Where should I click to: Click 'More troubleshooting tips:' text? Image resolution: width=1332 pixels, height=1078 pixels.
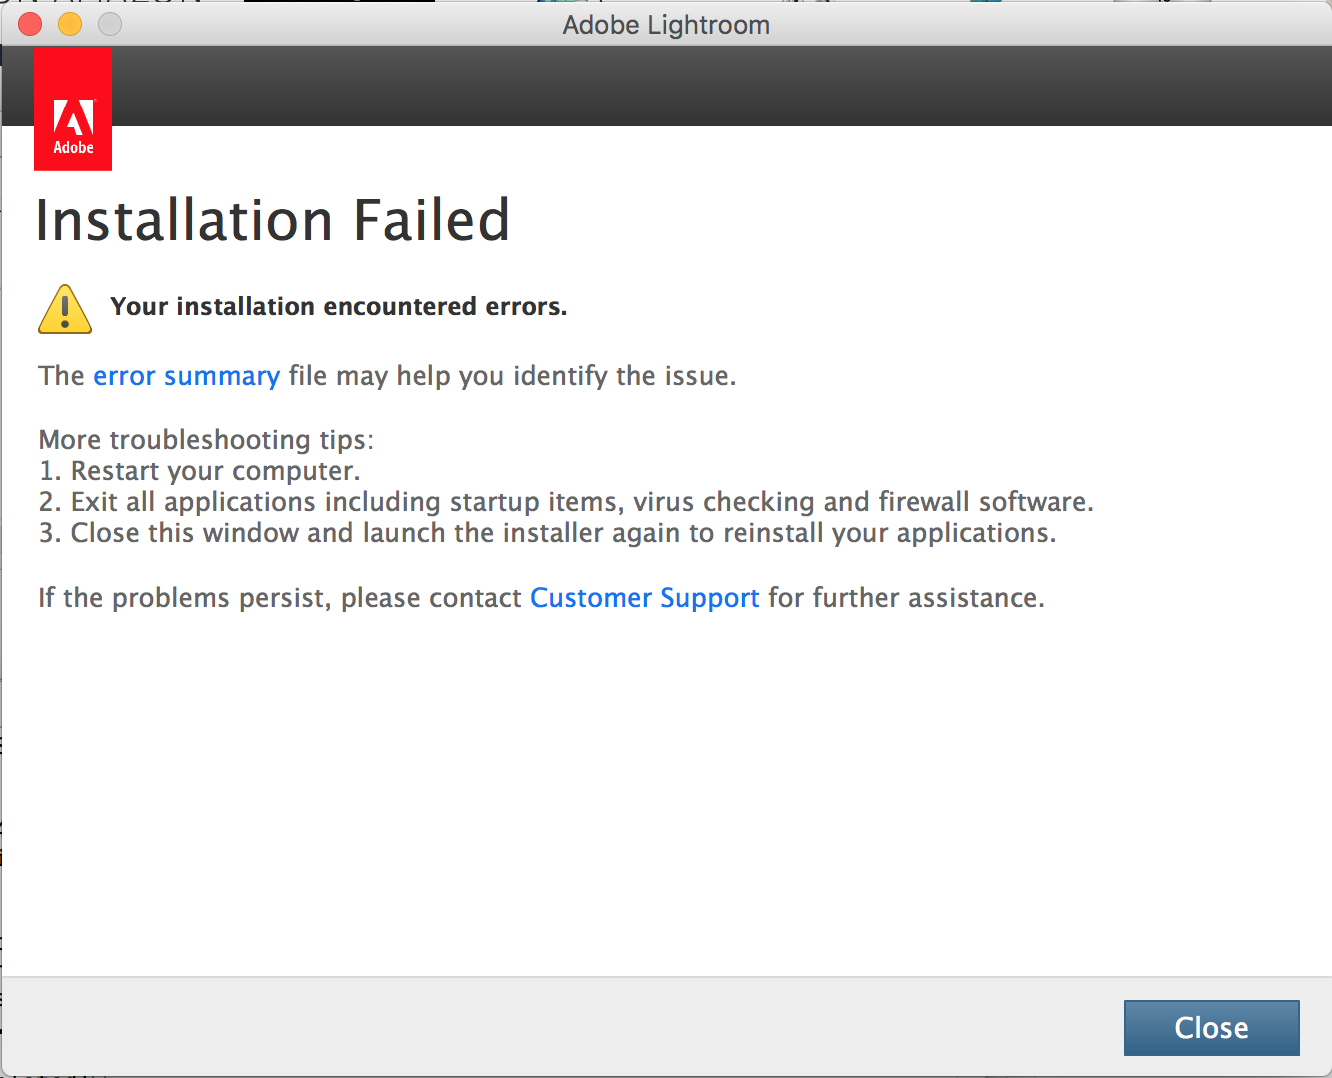coord(206,440)
